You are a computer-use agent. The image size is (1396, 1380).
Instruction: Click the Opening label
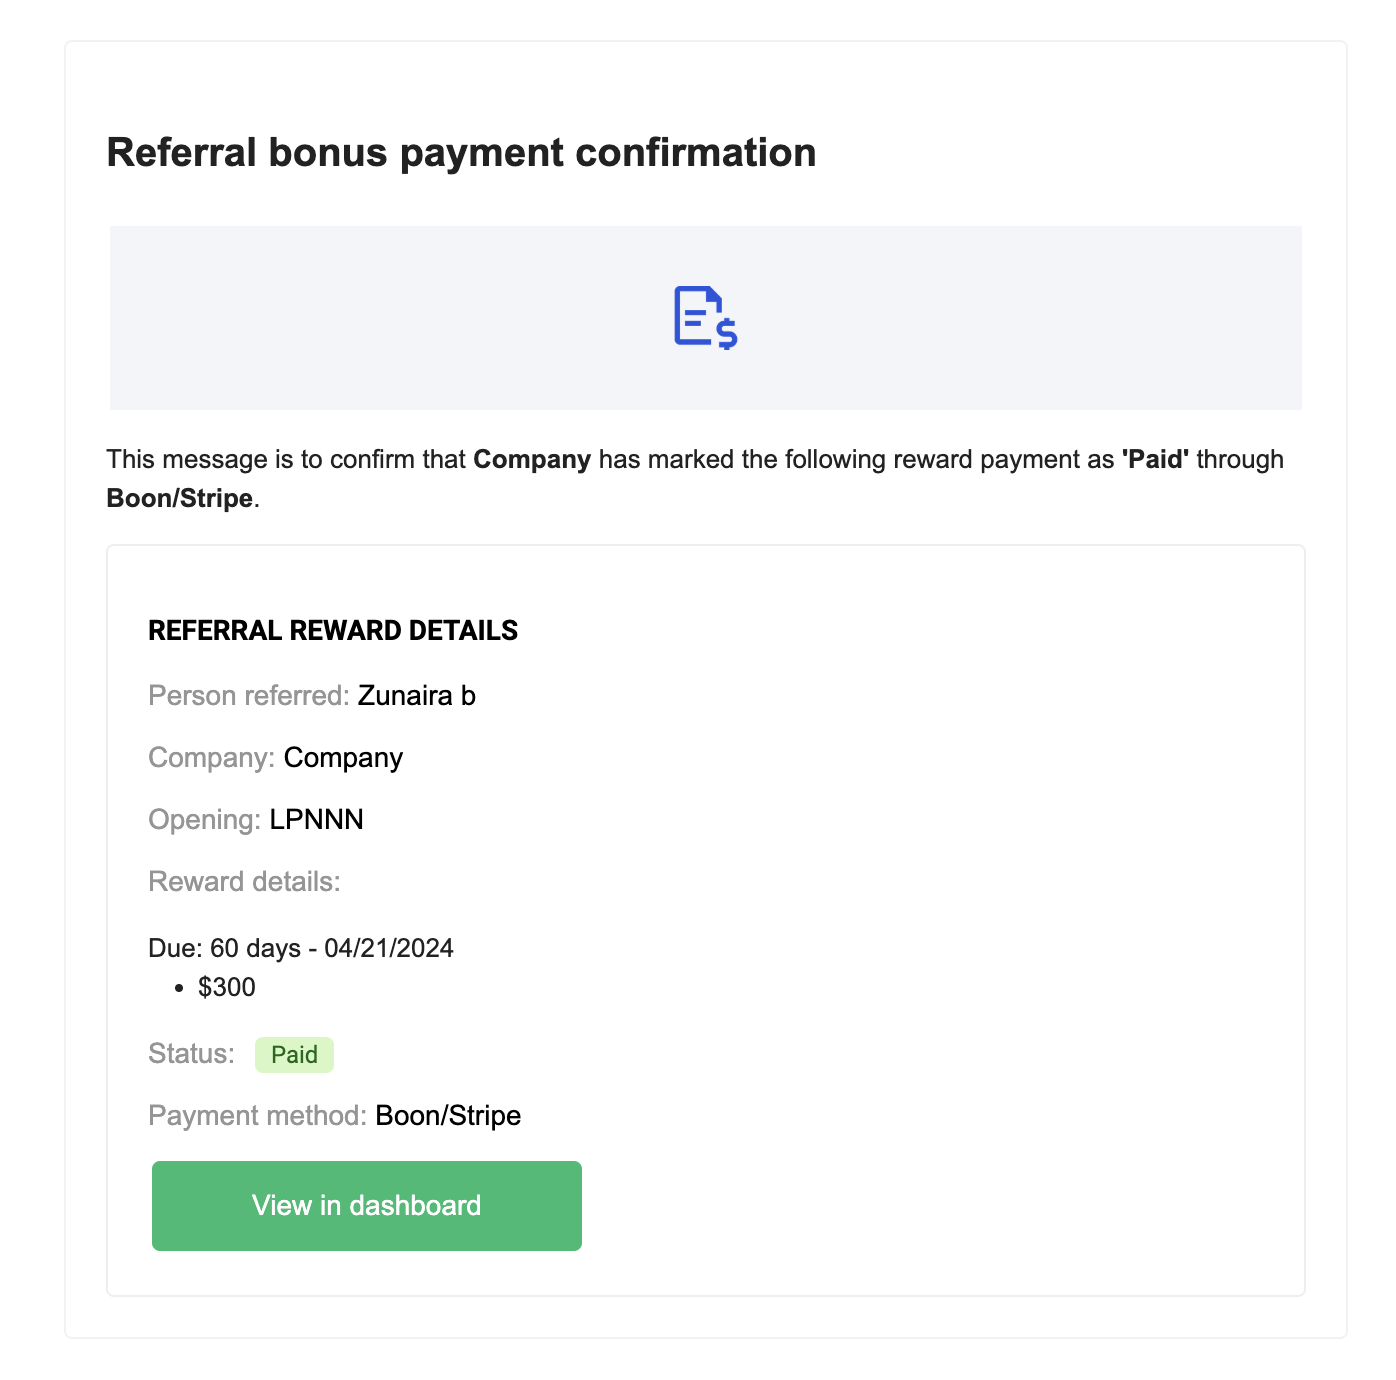point(205,820)
